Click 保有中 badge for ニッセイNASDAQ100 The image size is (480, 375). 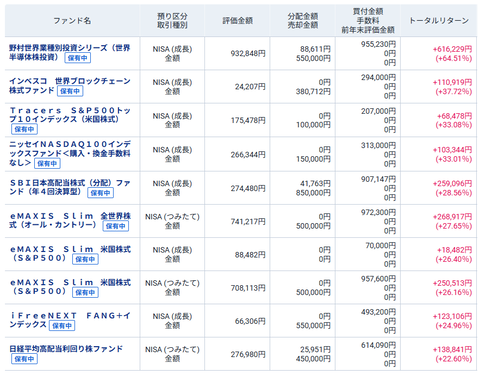(47, 163)
